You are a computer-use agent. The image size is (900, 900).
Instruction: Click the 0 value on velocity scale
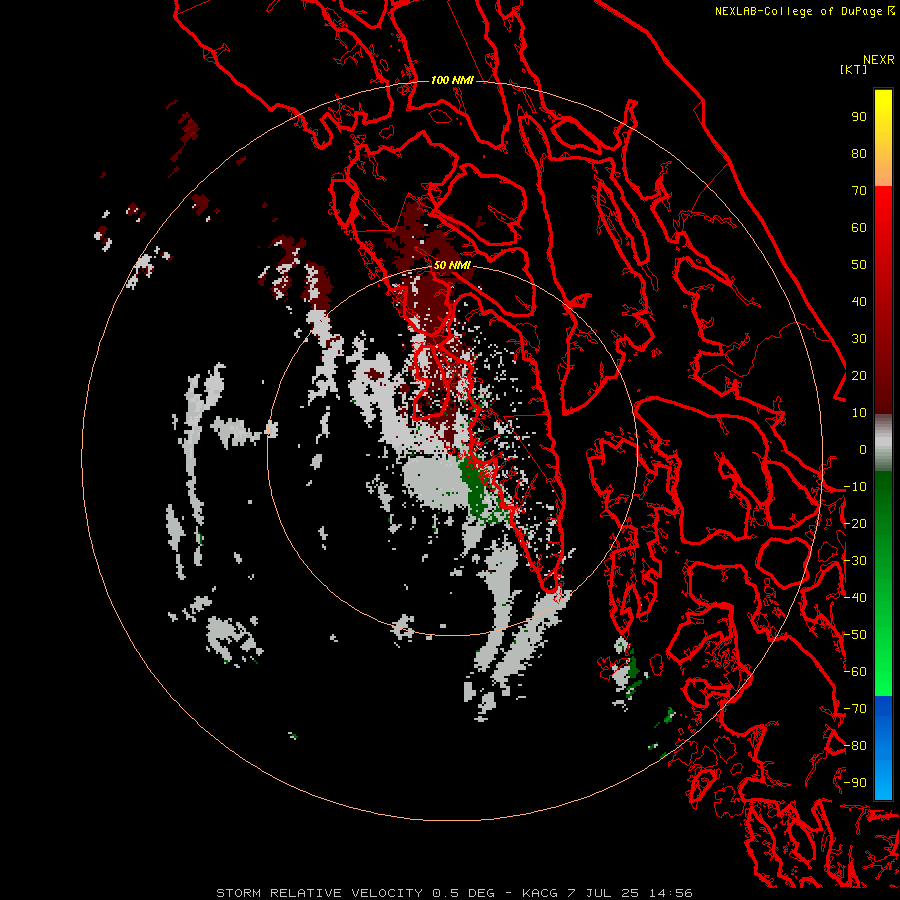click(863, 450)
